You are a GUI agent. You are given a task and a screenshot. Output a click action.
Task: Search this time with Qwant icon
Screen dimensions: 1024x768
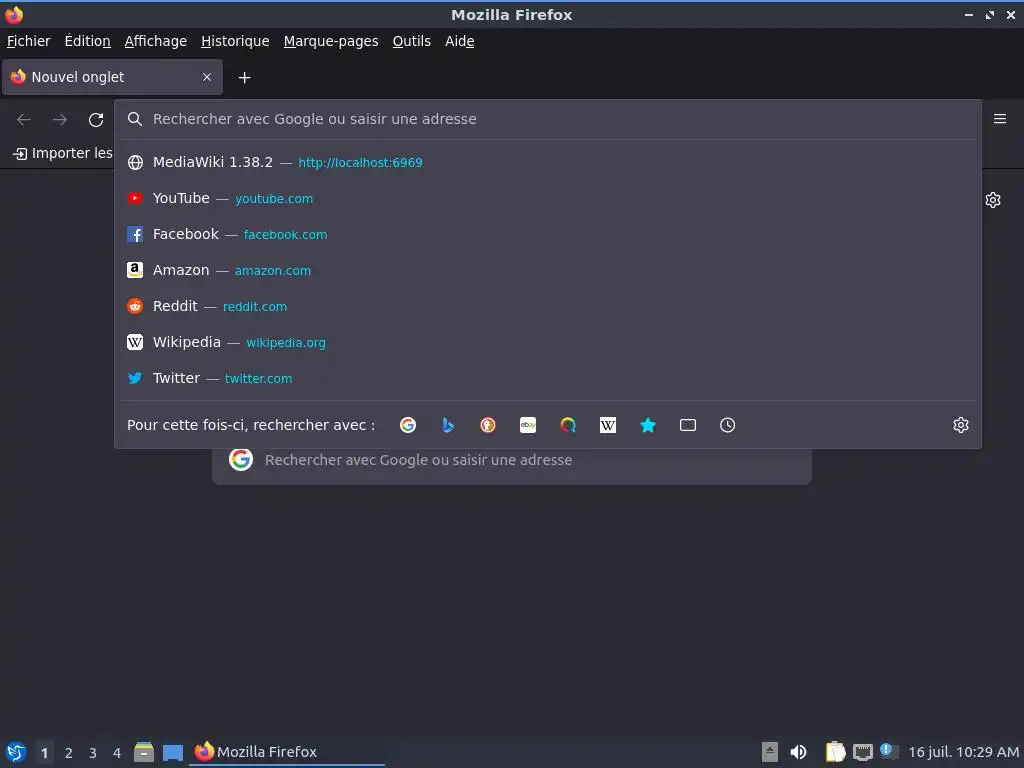[x=568, y=425]
